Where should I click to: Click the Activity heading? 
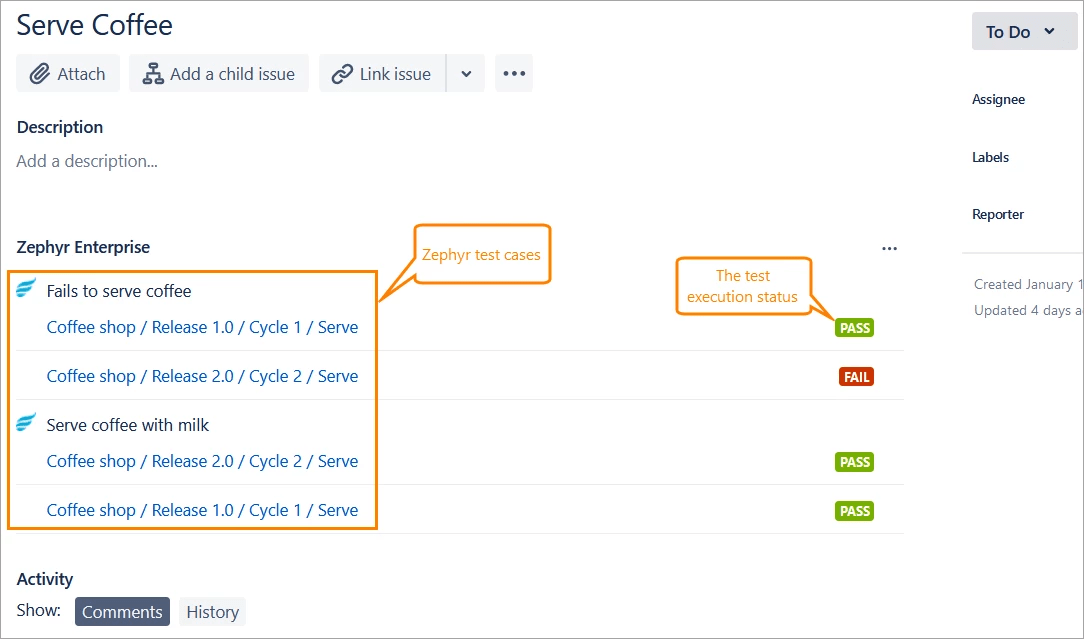tap(45, 580)
